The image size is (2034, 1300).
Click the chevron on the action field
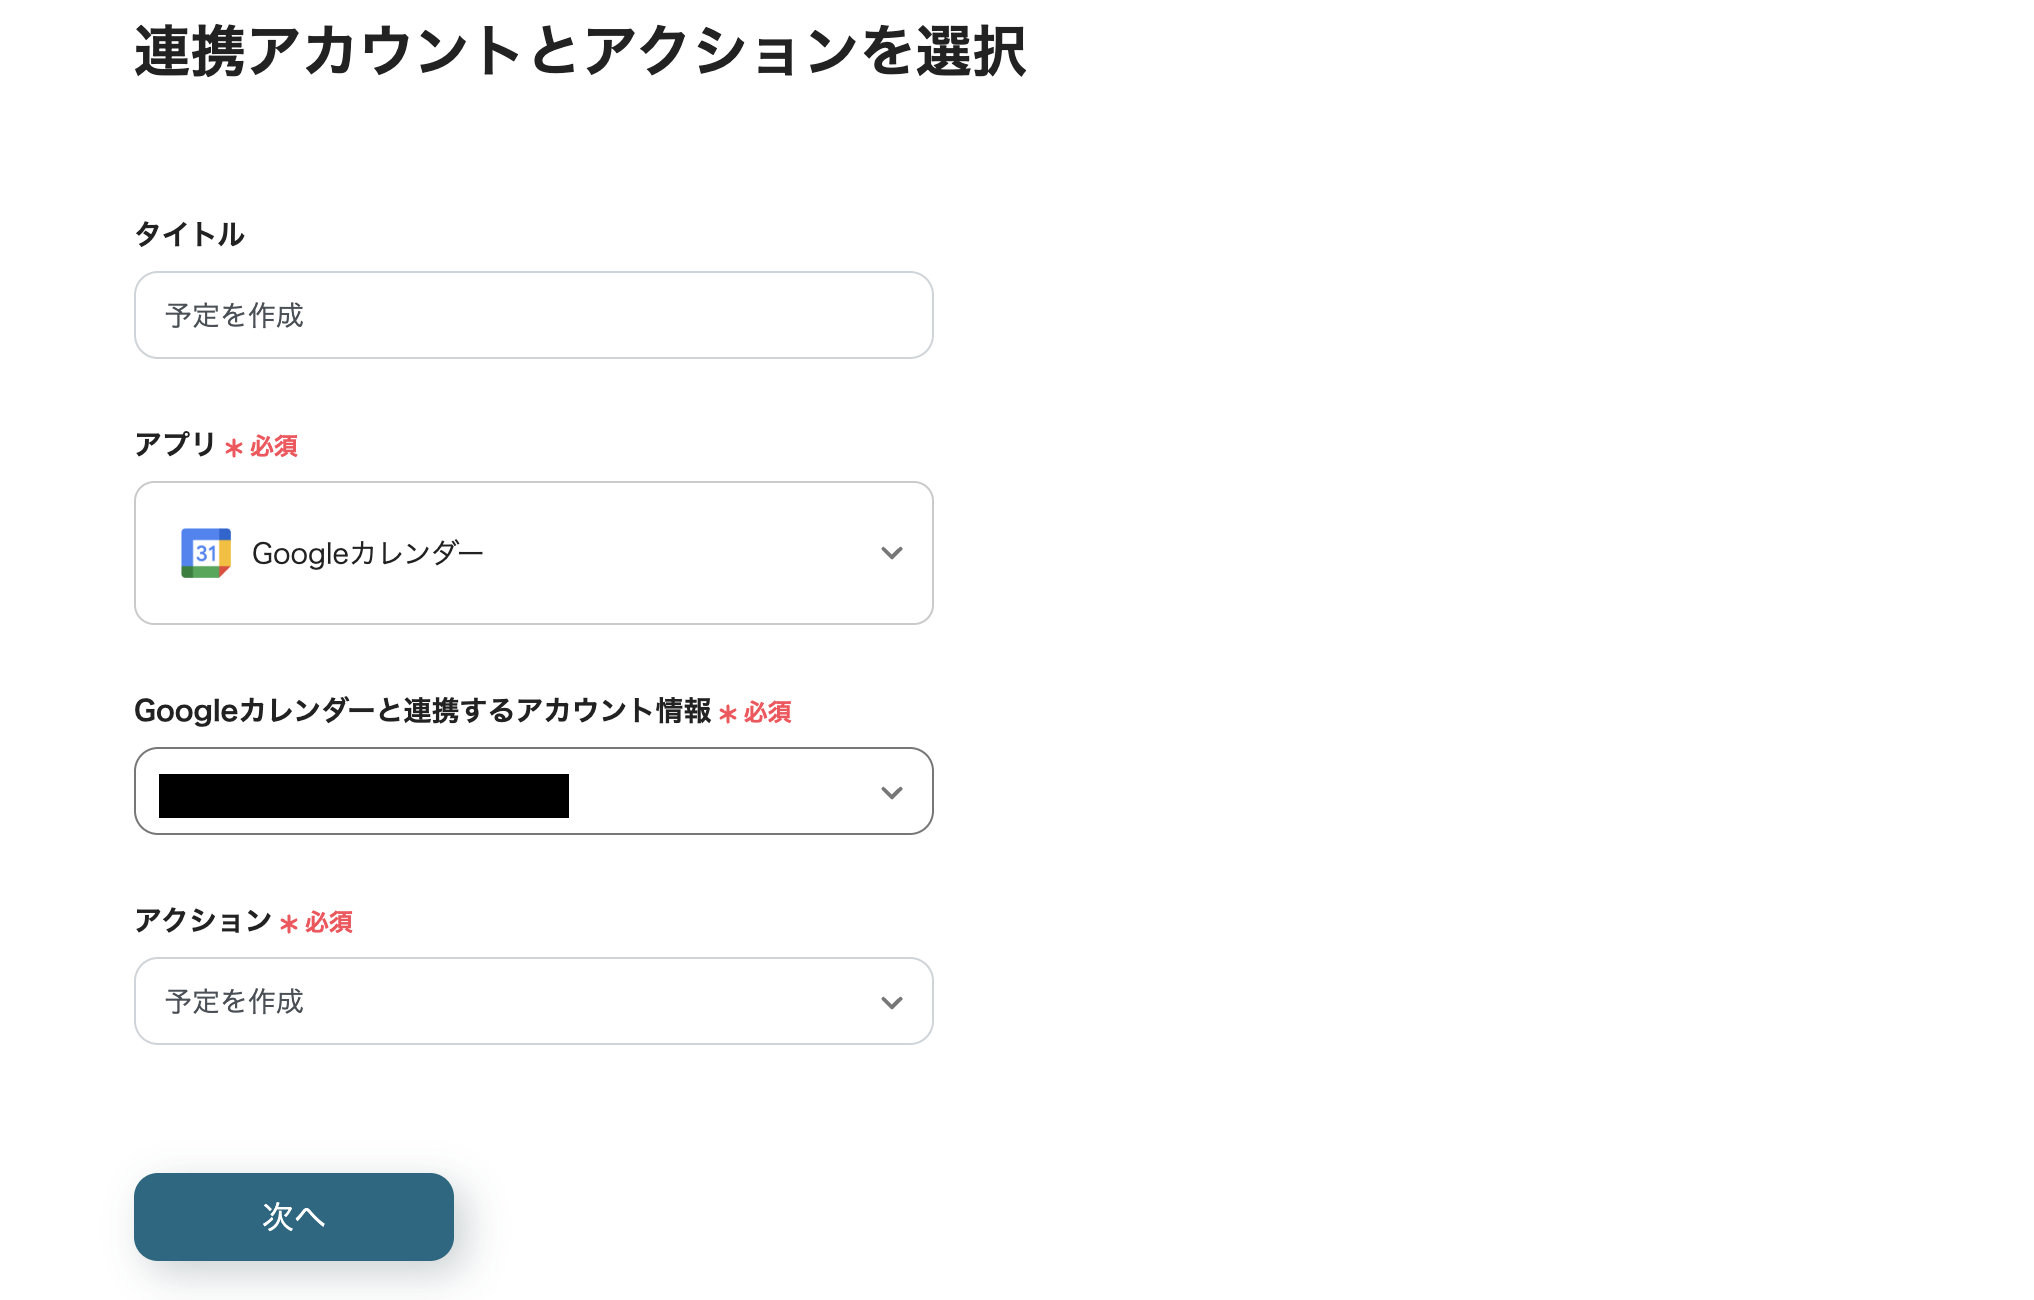(892, 1001)
